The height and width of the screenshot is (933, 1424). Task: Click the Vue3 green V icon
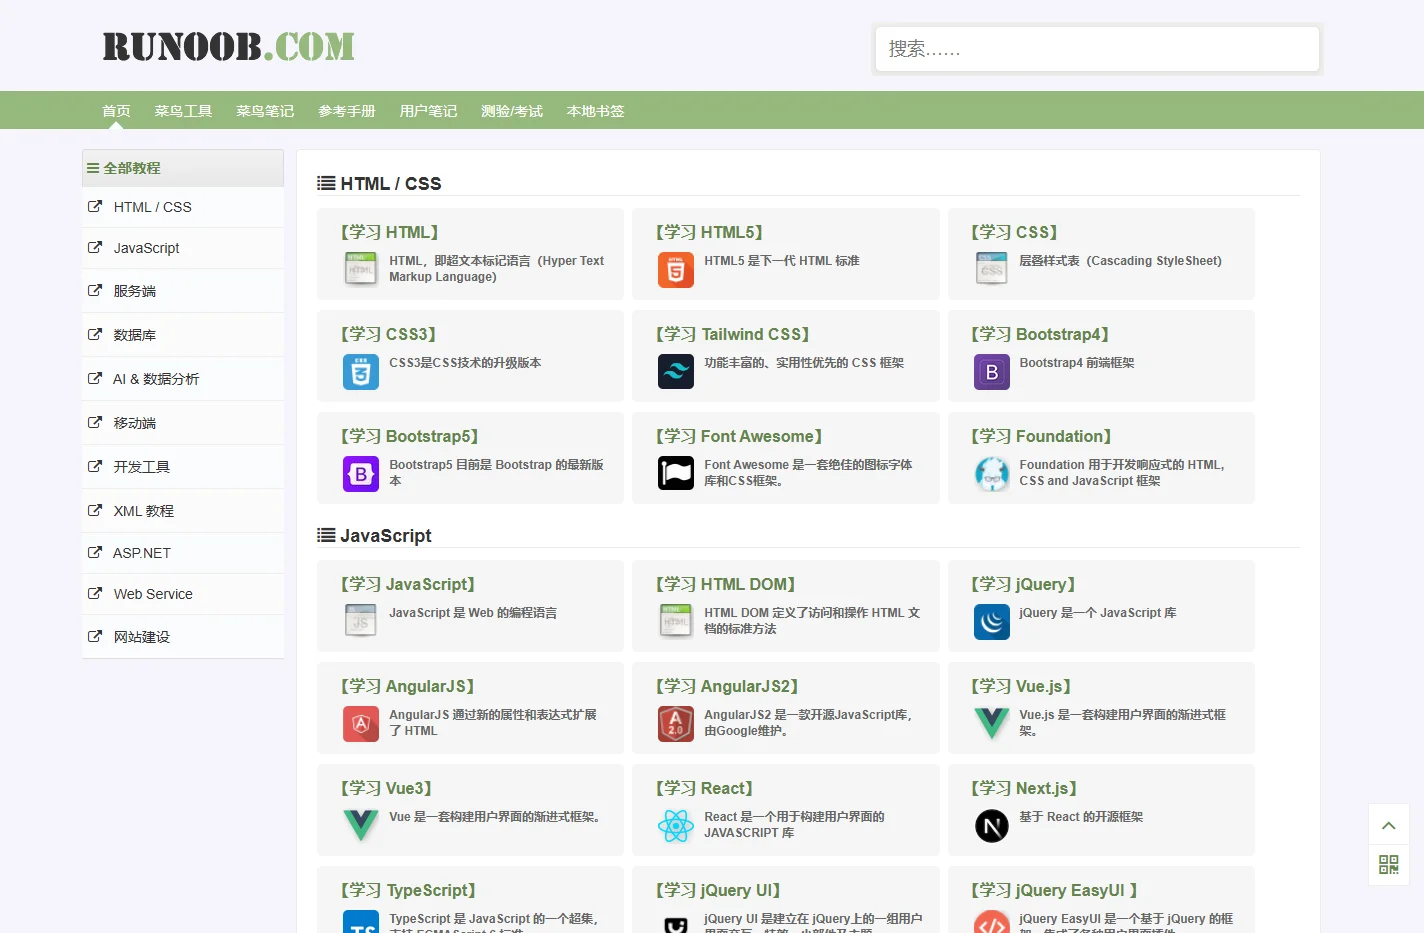[x=360, y=826]
